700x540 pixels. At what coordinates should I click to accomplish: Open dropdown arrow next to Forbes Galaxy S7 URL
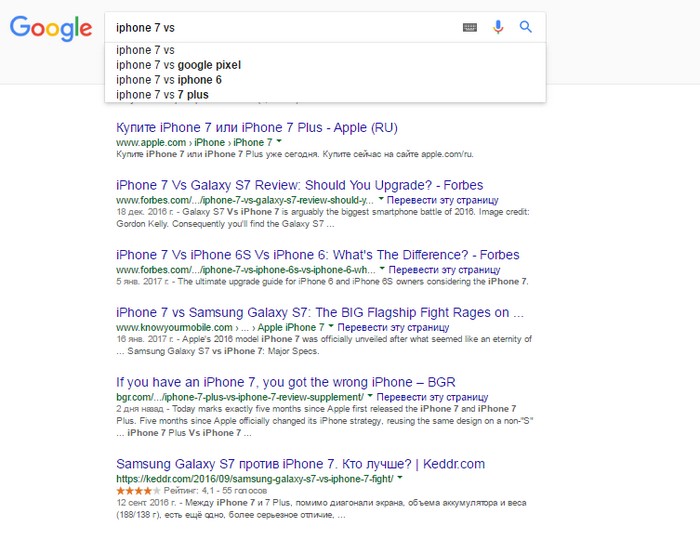click(381, 199)
